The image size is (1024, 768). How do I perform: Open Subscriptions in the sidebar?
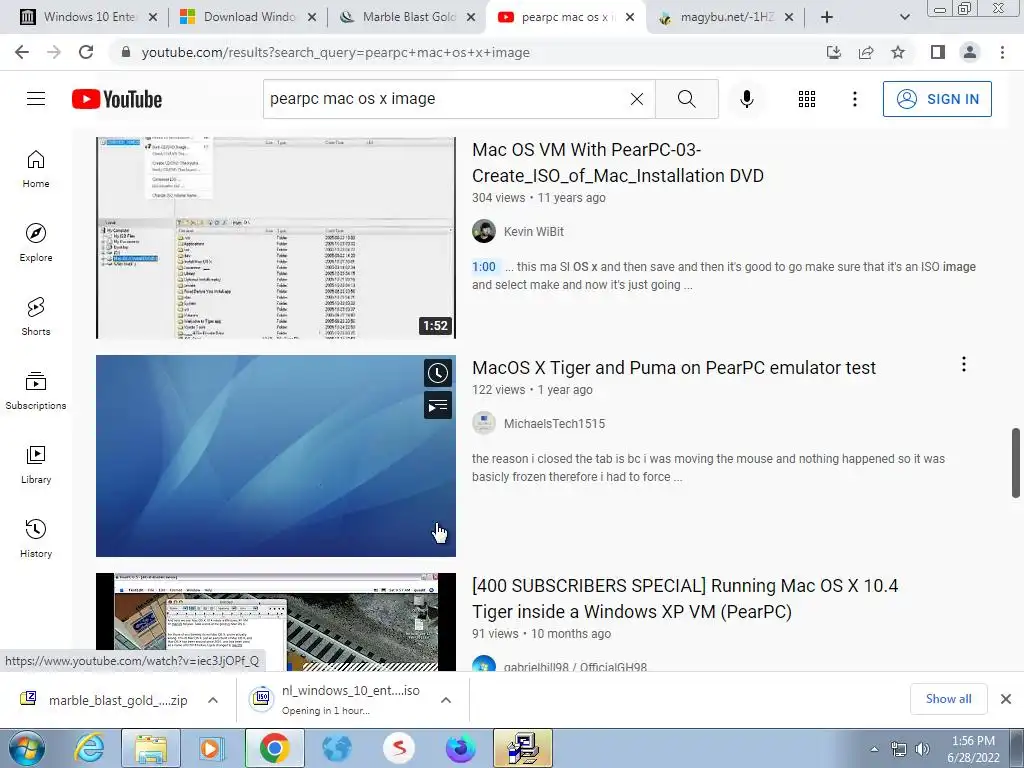click(x=36, y=391)
